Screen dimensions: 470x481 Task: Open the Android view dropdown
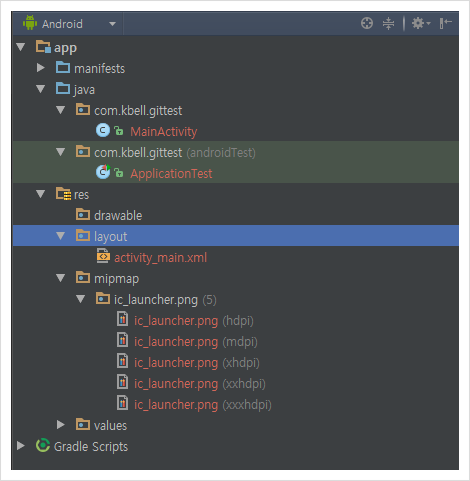coord(69,24)
